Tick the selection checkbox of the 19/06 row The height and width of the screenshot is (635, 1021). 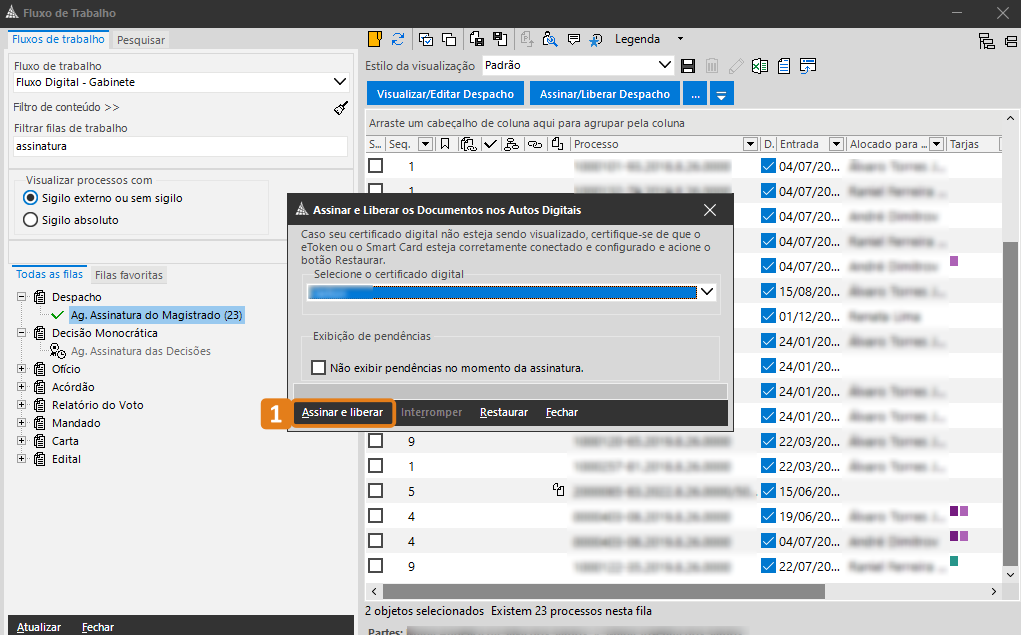[x=376, y=516]
